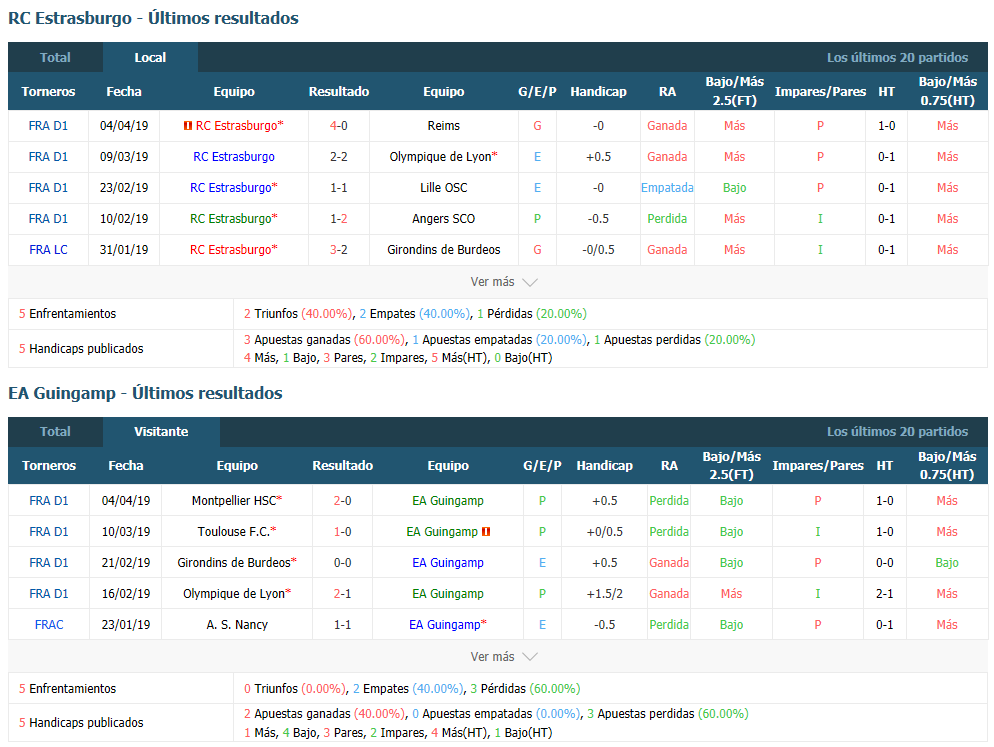
Task: Switch to Total tab in EA Guingamp section
Action: click(55, 432)
